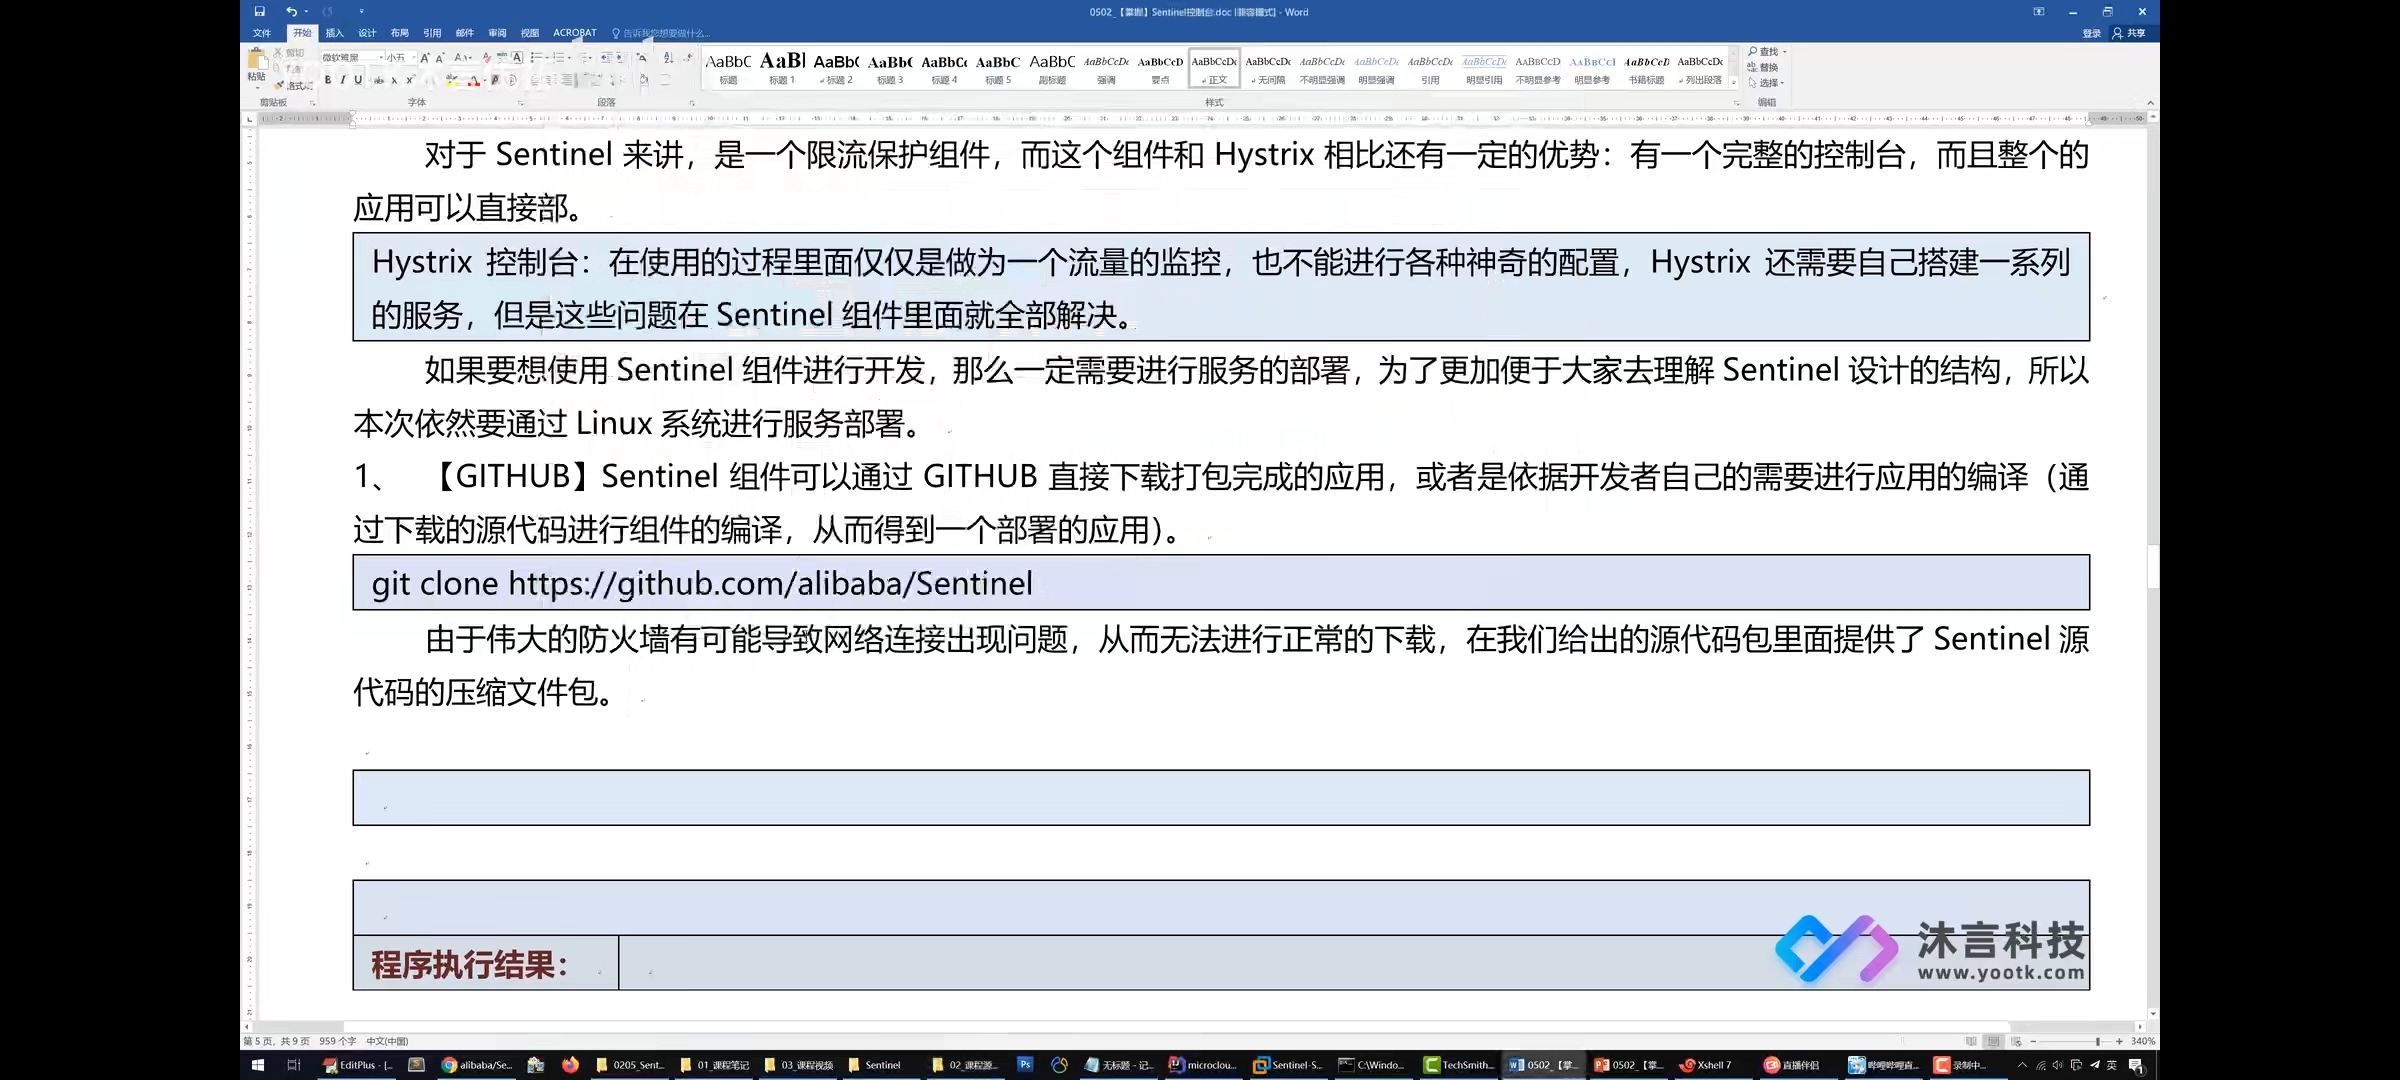The image size is (2400, 1080).
Task: Clear all formatting icon
Action: [x=487, y=58]
